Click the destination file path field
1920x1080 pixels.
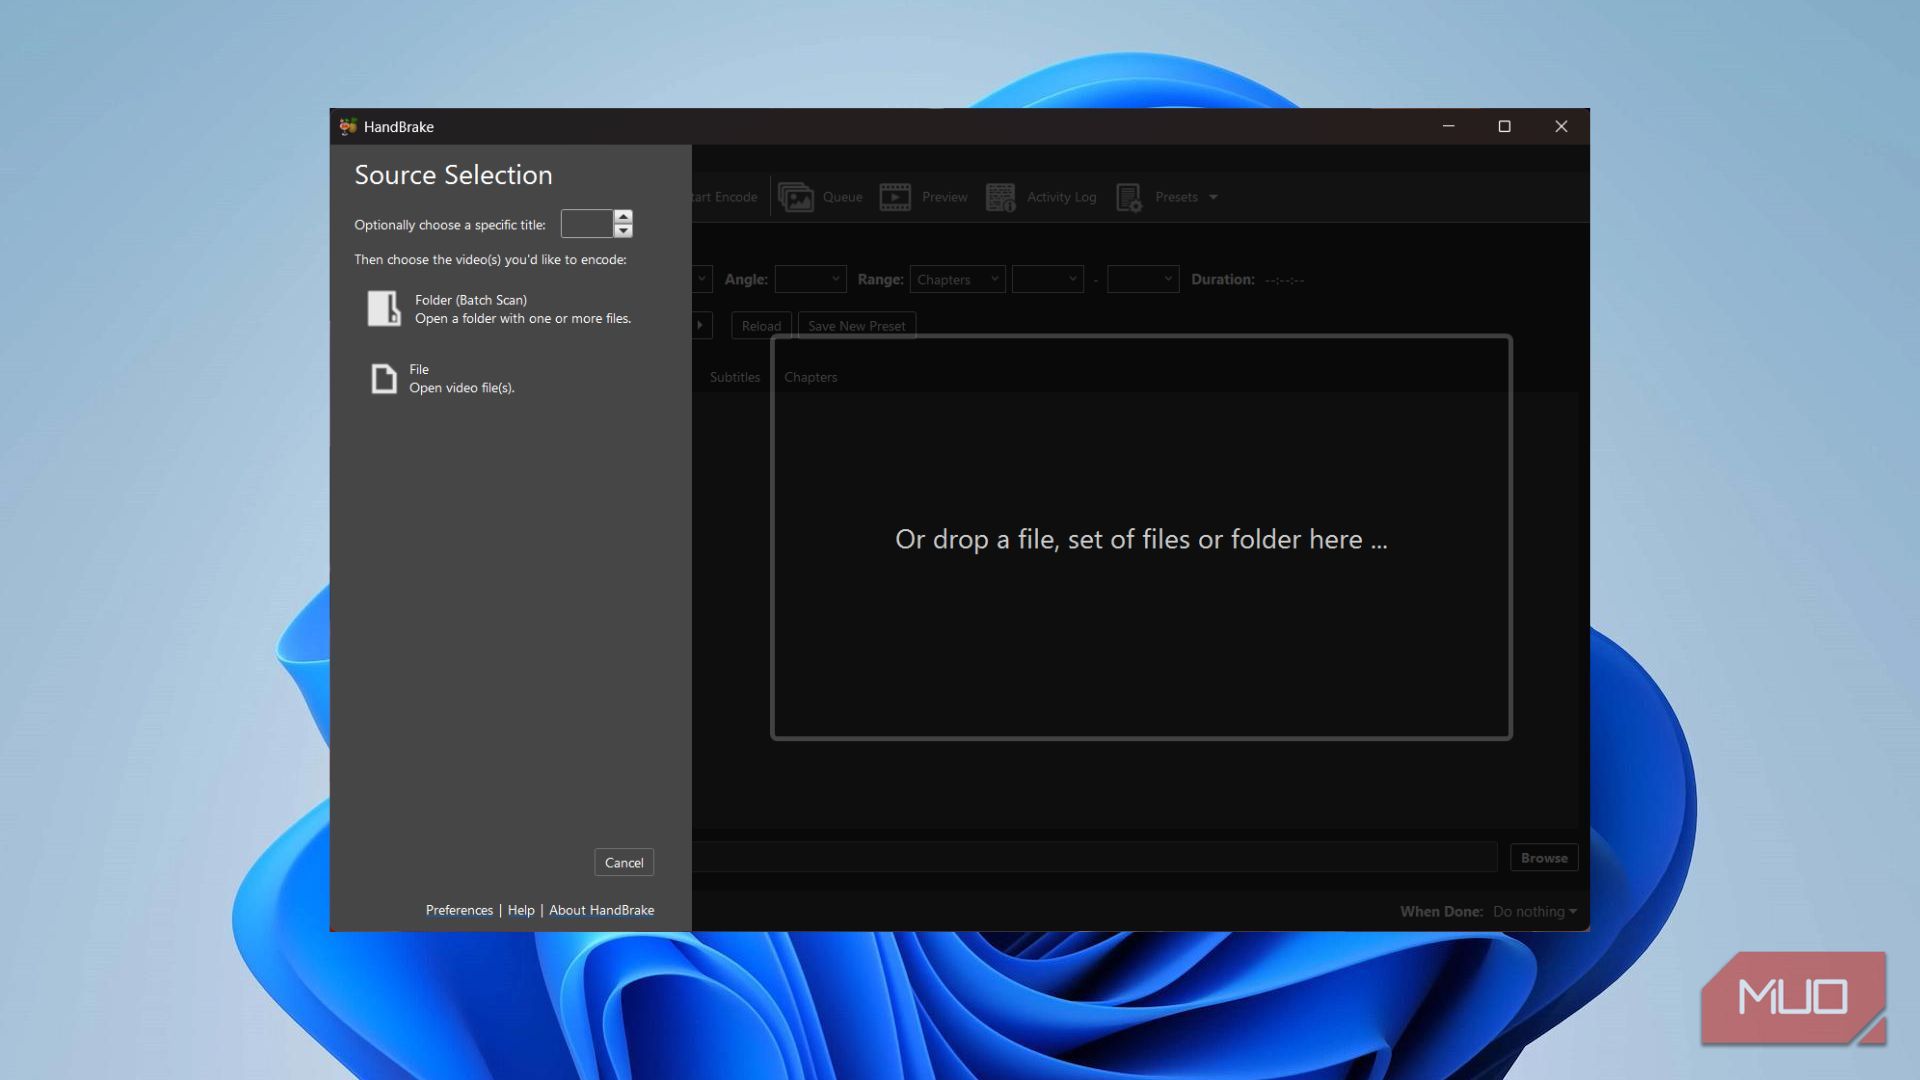[x=1095, y=857]
